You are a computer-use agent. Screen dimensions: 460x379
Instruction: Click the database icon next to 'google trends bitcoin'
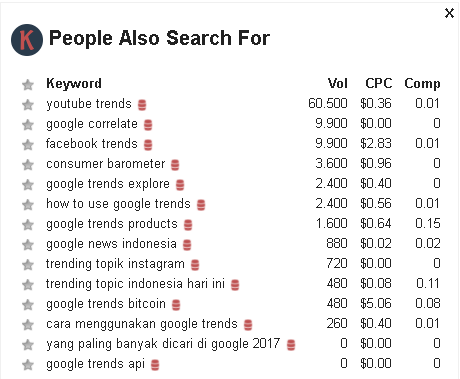pos(176,305)
